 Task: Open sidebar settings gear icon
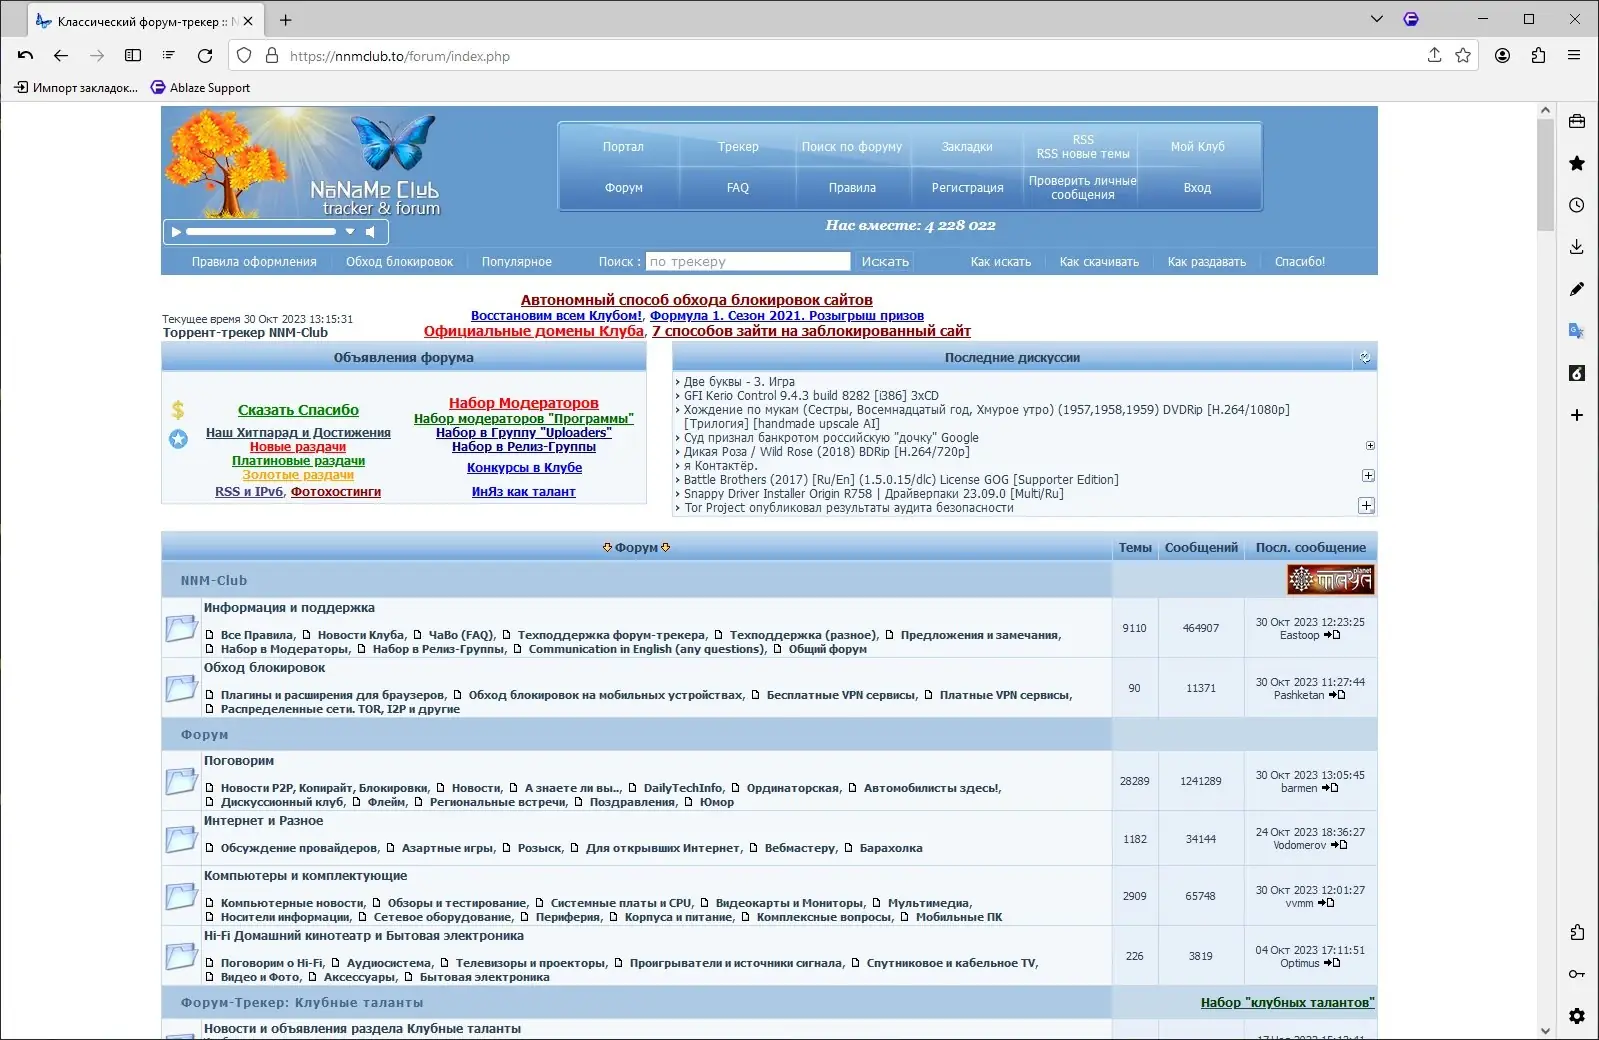(x=1577, y=1016)
